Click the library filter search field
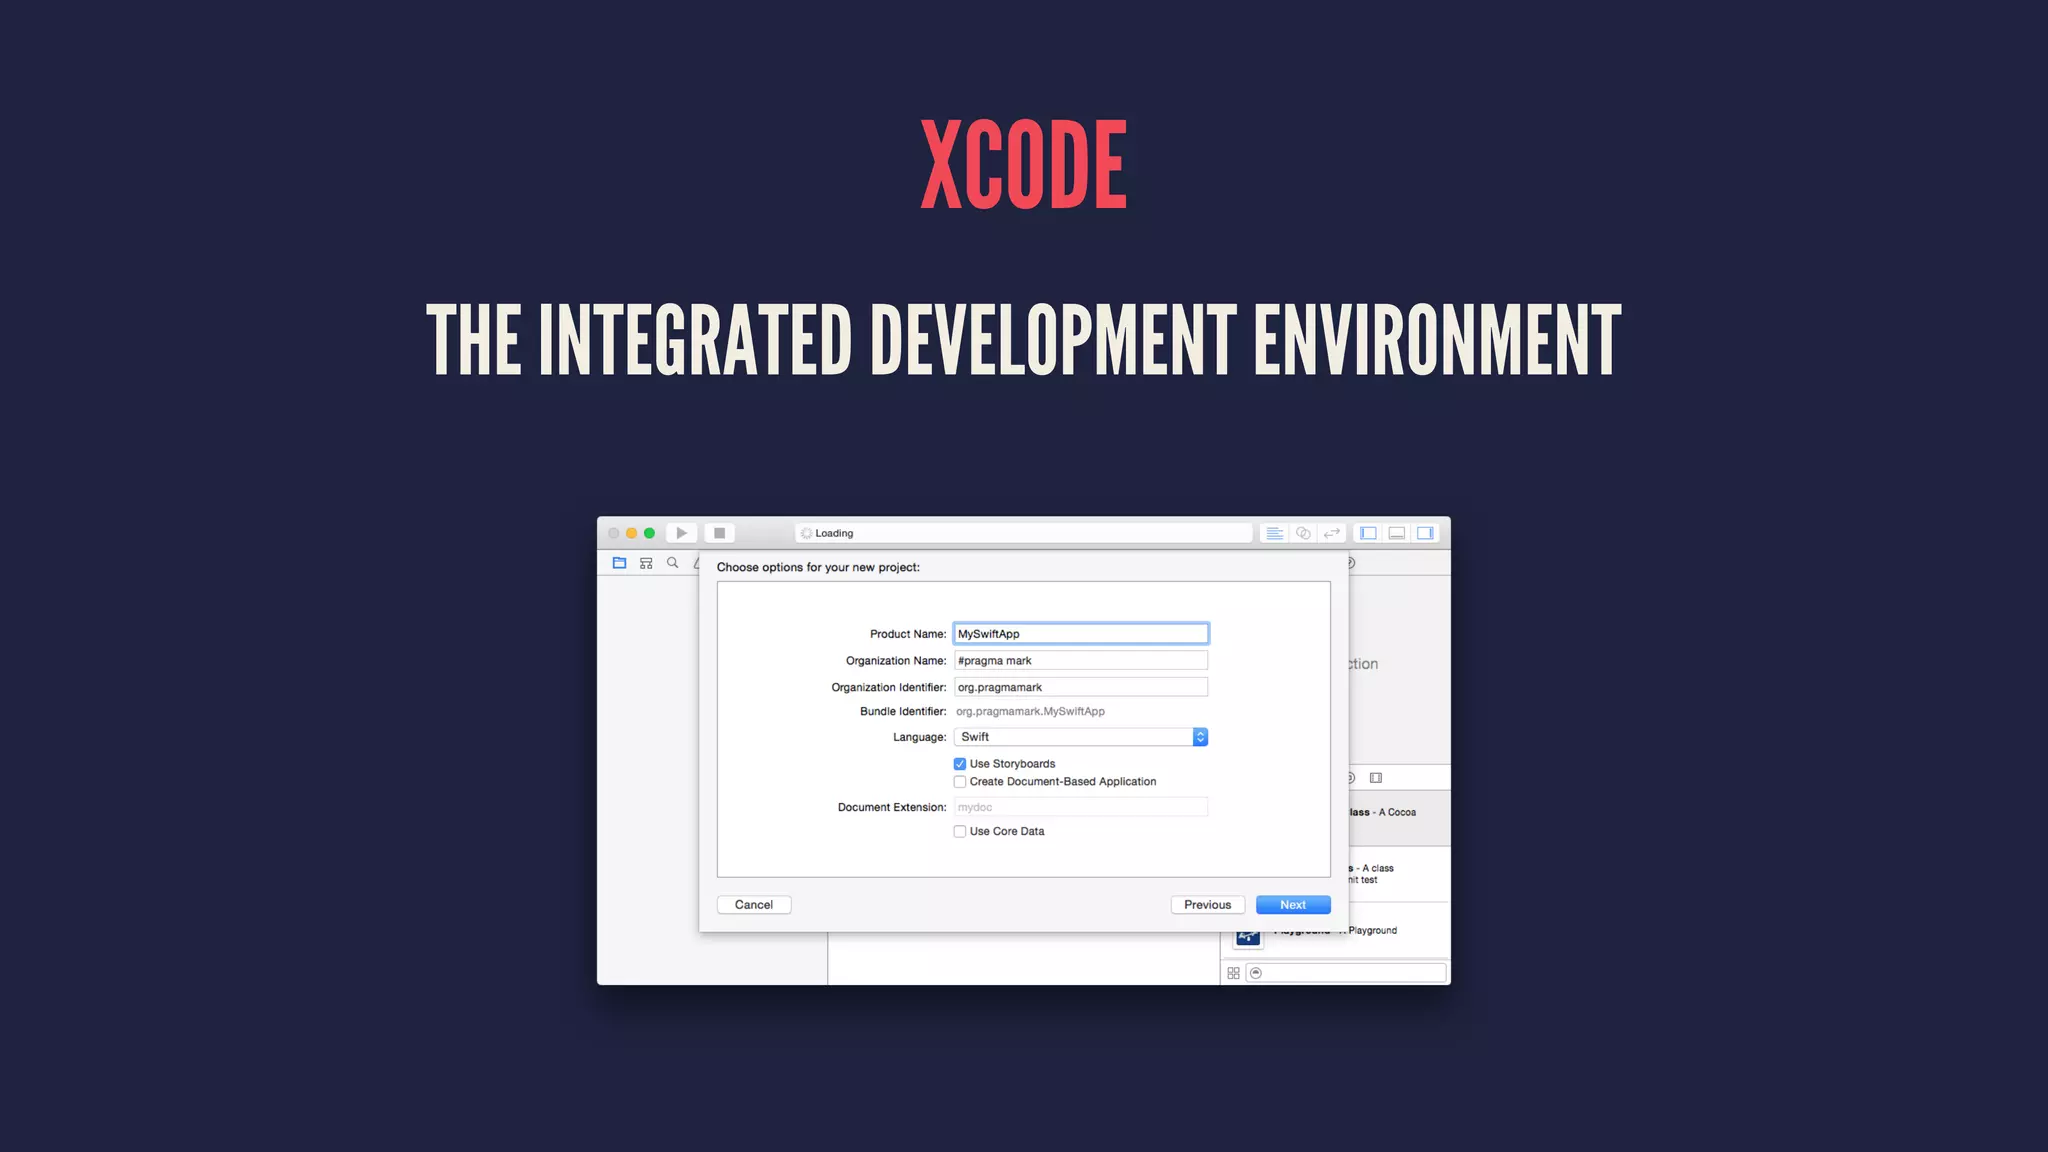 (x=1346, y=973)
